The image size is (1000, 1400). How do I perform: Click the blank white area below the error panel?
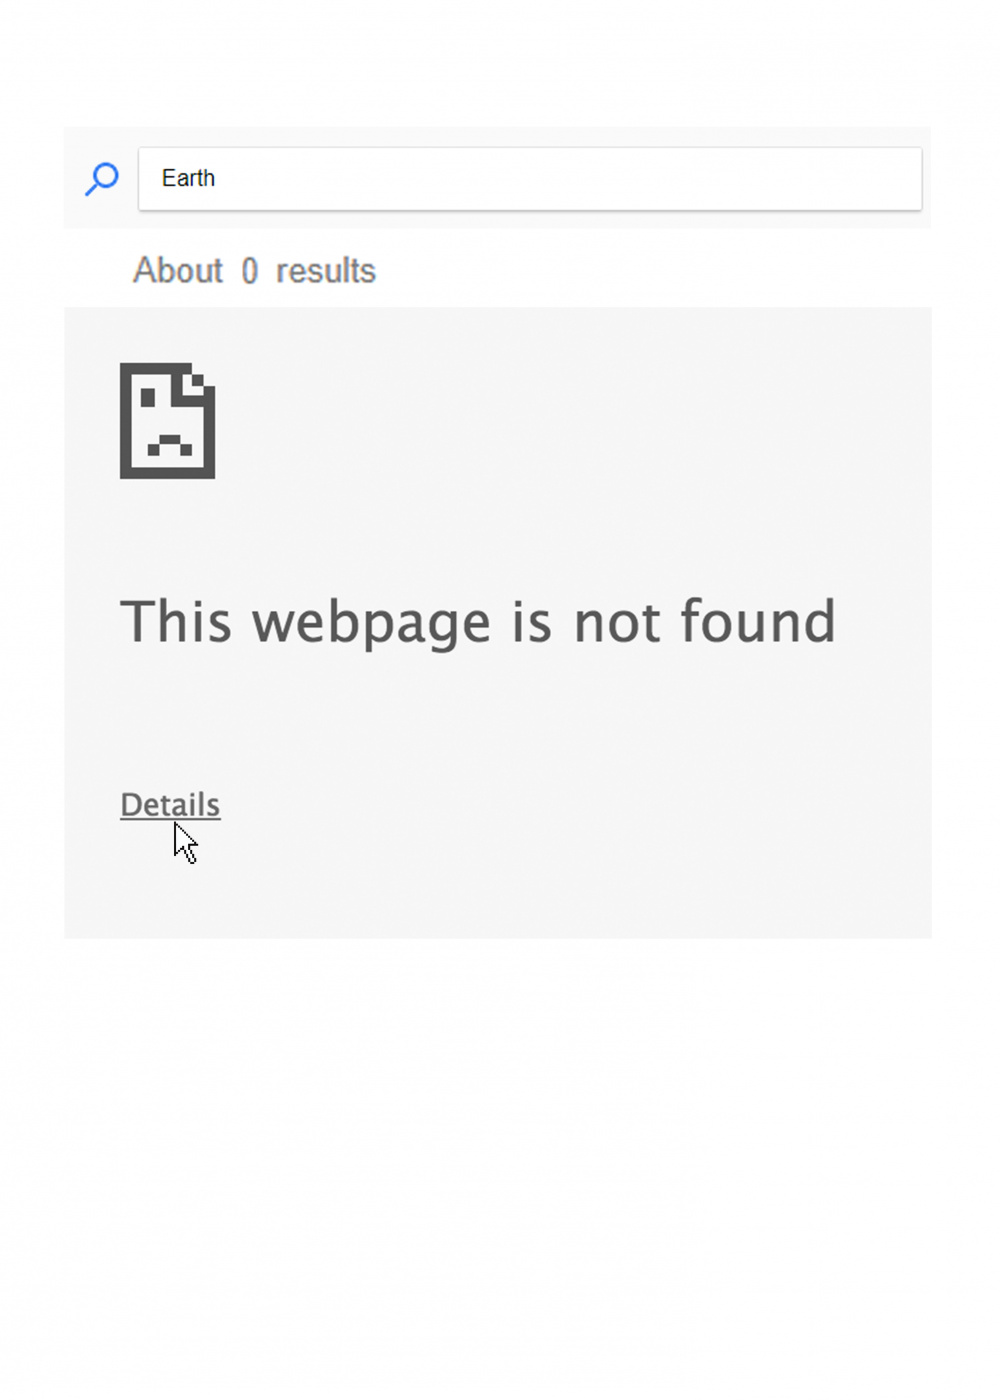click(x=500, y=1150)
